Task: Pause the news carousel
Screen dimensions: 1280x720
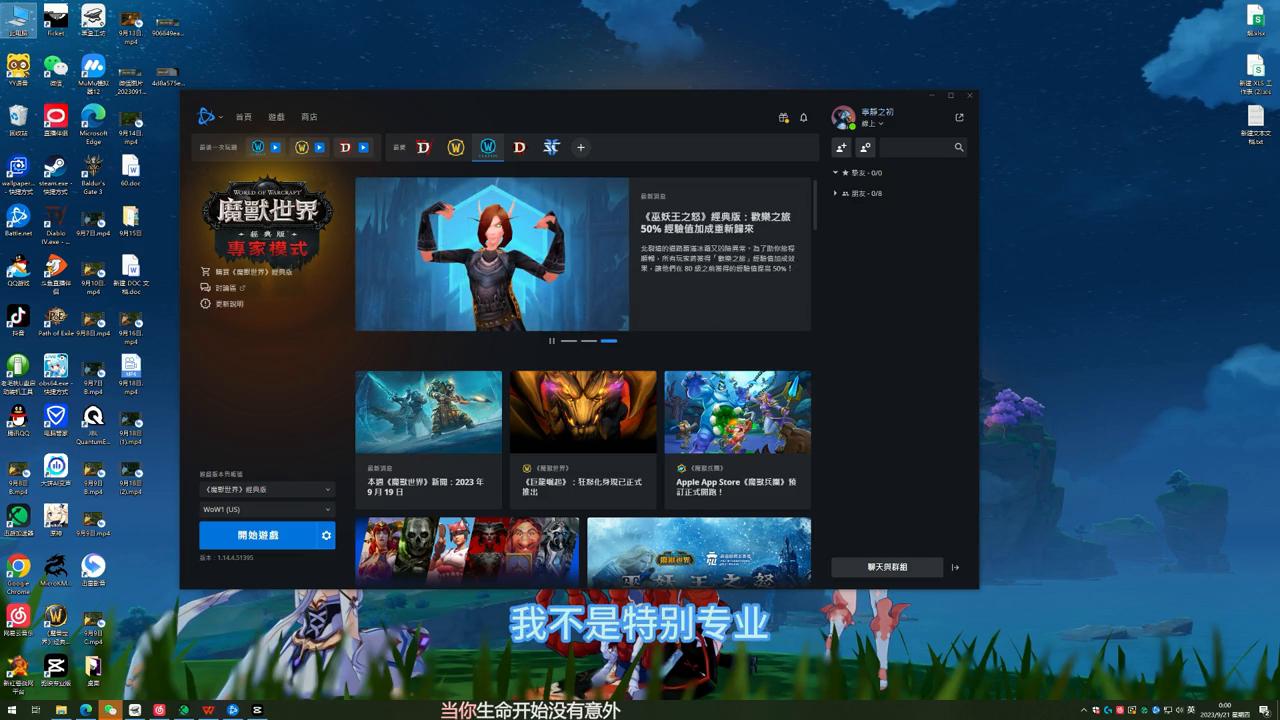Action: click(551, 341)
